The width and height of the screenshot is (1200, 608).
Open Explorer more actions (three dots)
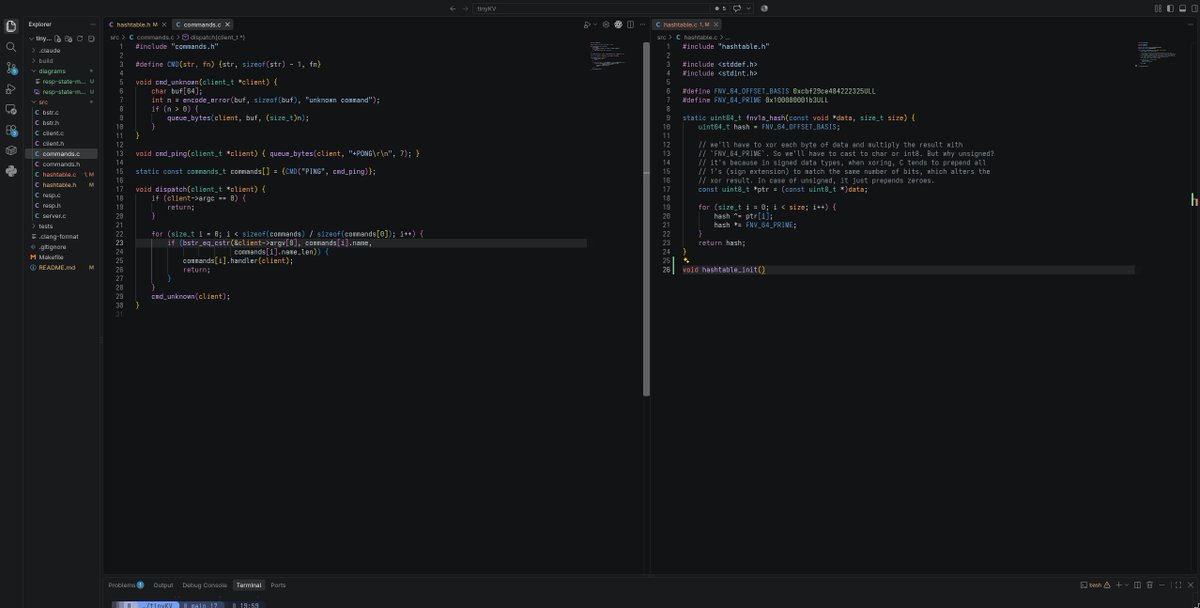(93, 24)
